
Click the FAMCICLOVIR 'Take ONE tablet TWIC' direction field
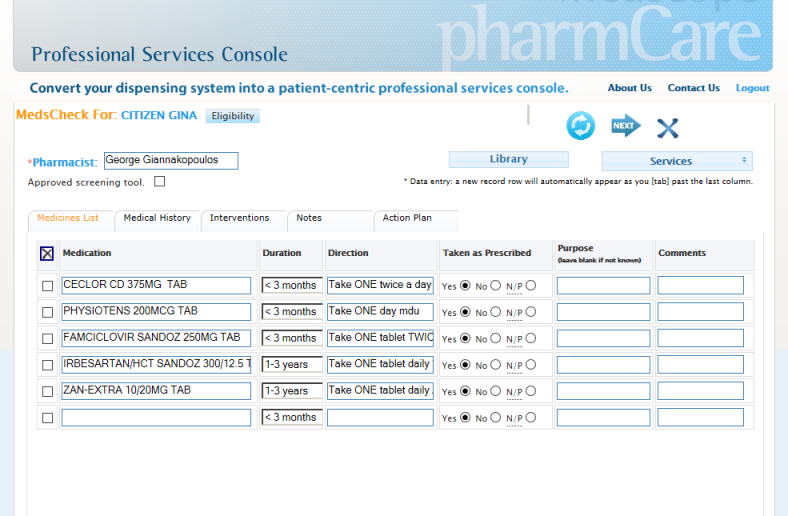[380, 338]
